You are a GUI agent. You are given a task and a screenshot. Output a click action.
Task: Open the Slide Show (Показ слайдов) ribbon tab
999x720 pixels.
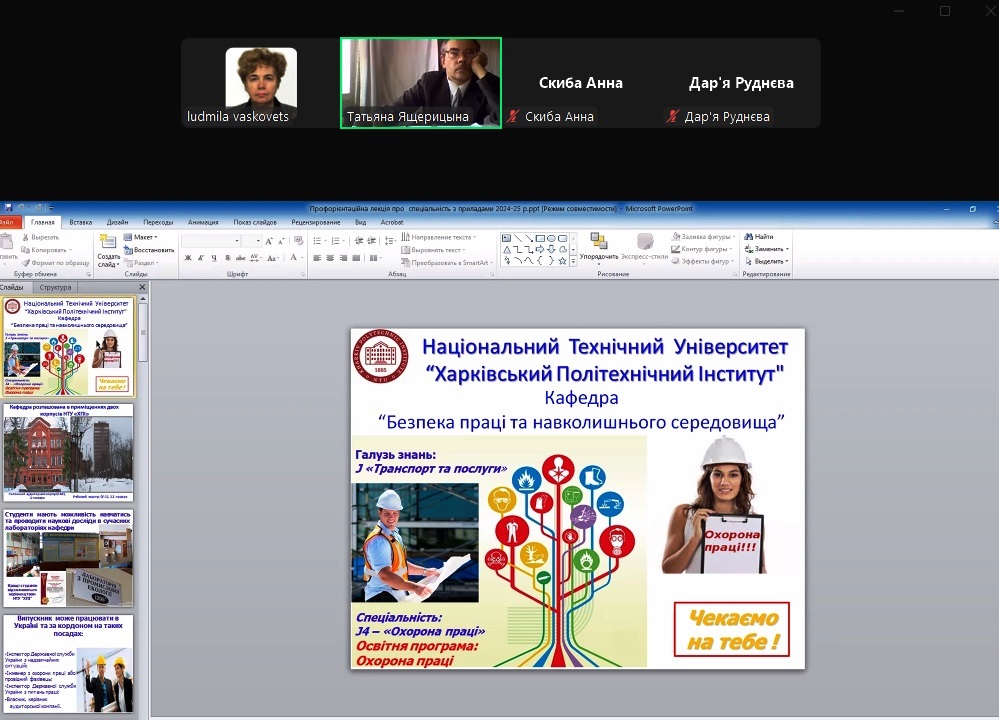coord(255,222)
